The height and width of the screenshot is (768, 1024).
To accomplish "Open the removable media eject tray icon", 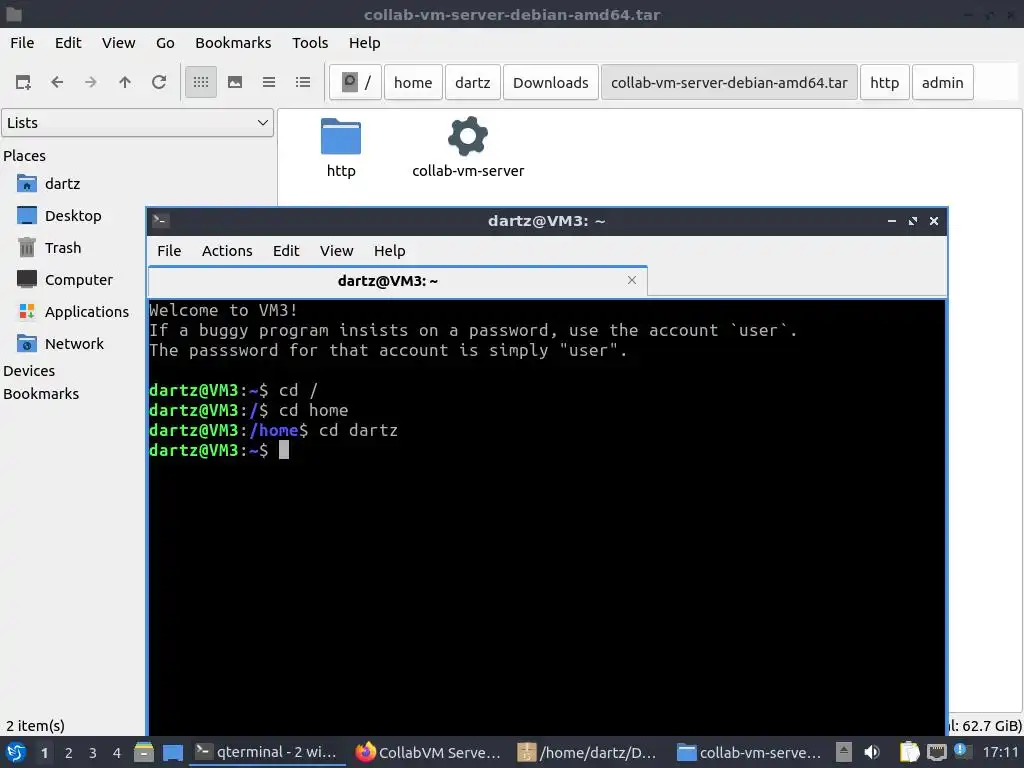I will click(844, 752).
